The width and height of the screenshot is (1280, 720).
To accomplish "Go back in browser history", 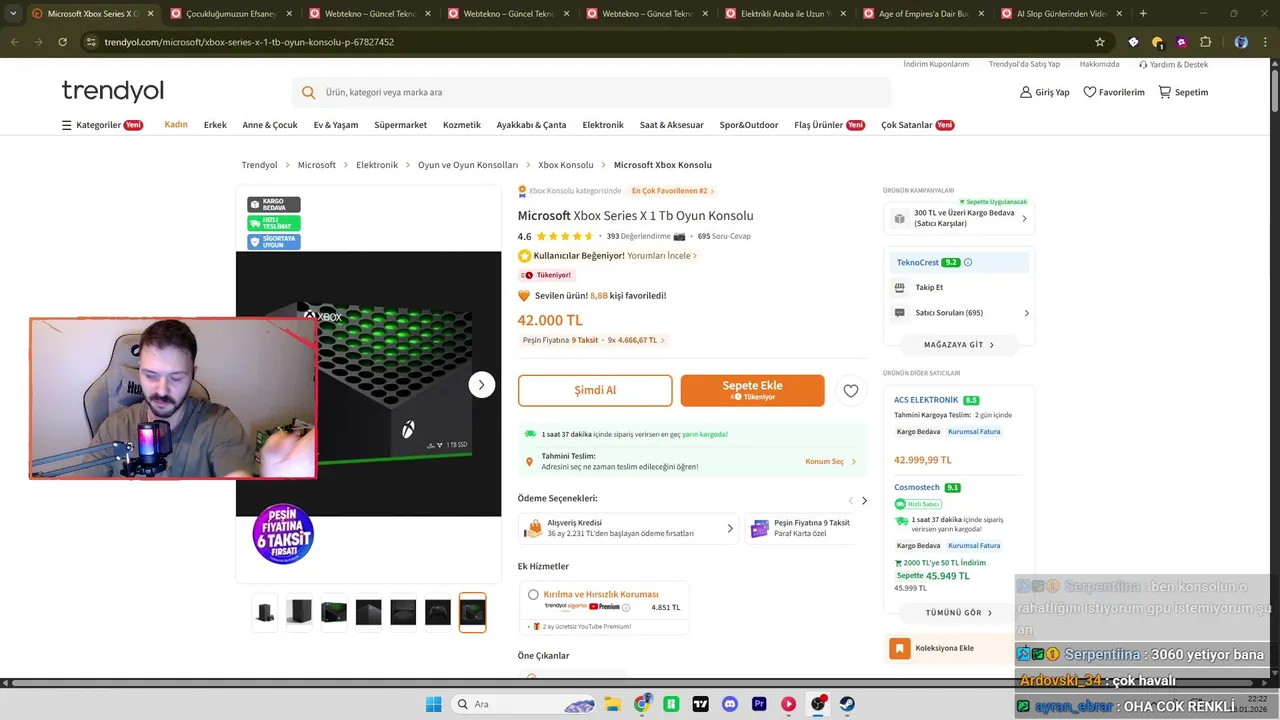I will pyautogui.click(x=14, y=42).
